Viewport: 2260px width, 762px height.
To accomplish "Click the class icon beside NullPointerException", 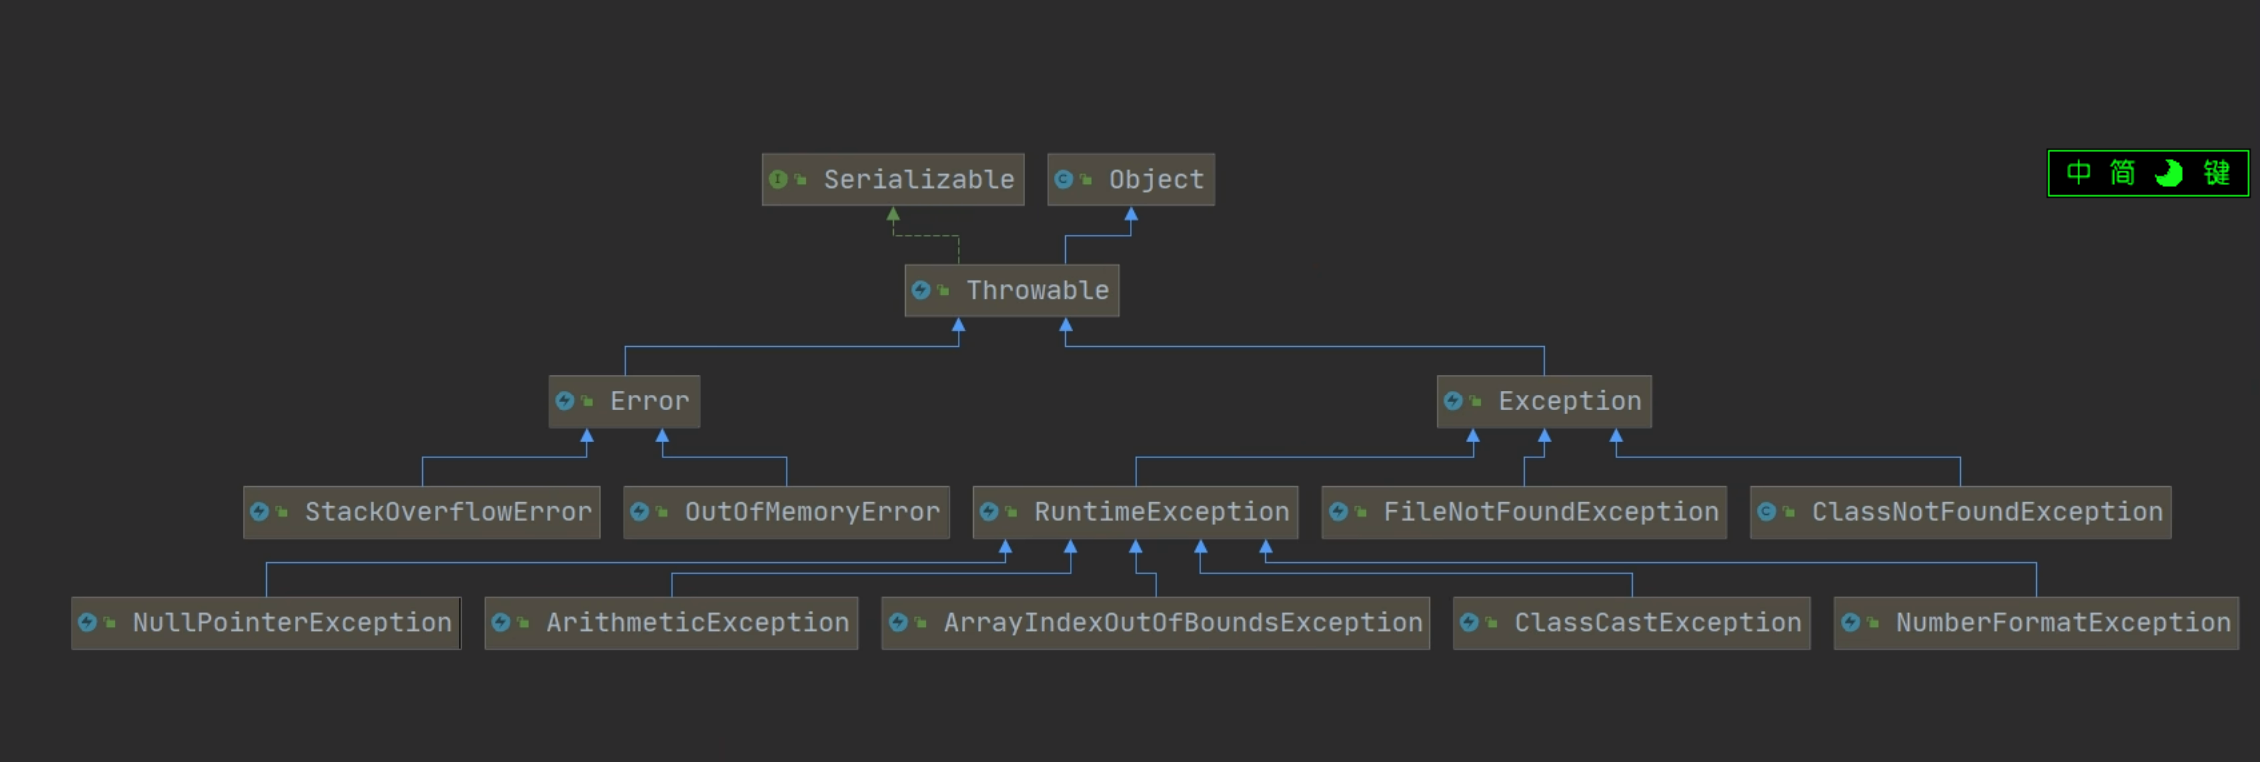I will click(x=88, y=624).
